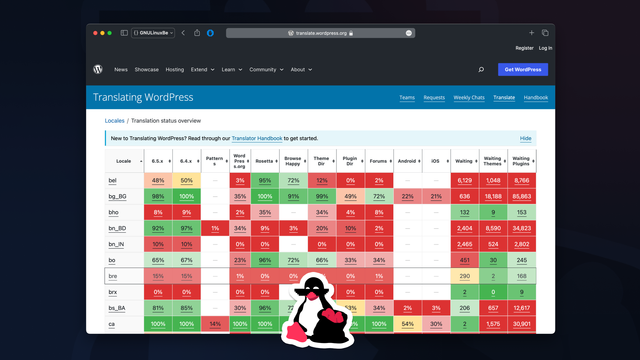Image resolution: width=640 pixels, height=360 pixels.
Task: Go back with the browser arrow
Action: (x=183, y=33)
